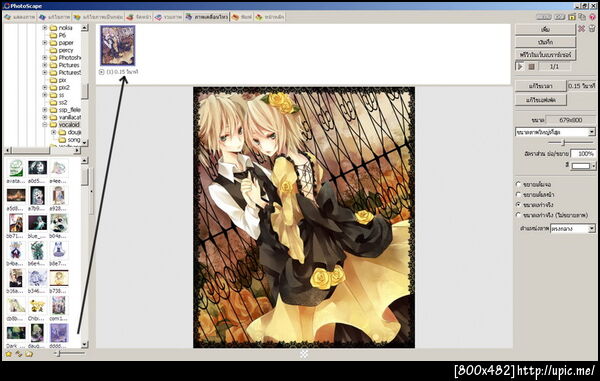Click the folder tree scroll-right arrow
This screenshot has width=600, height=381.
coord(77,150)
